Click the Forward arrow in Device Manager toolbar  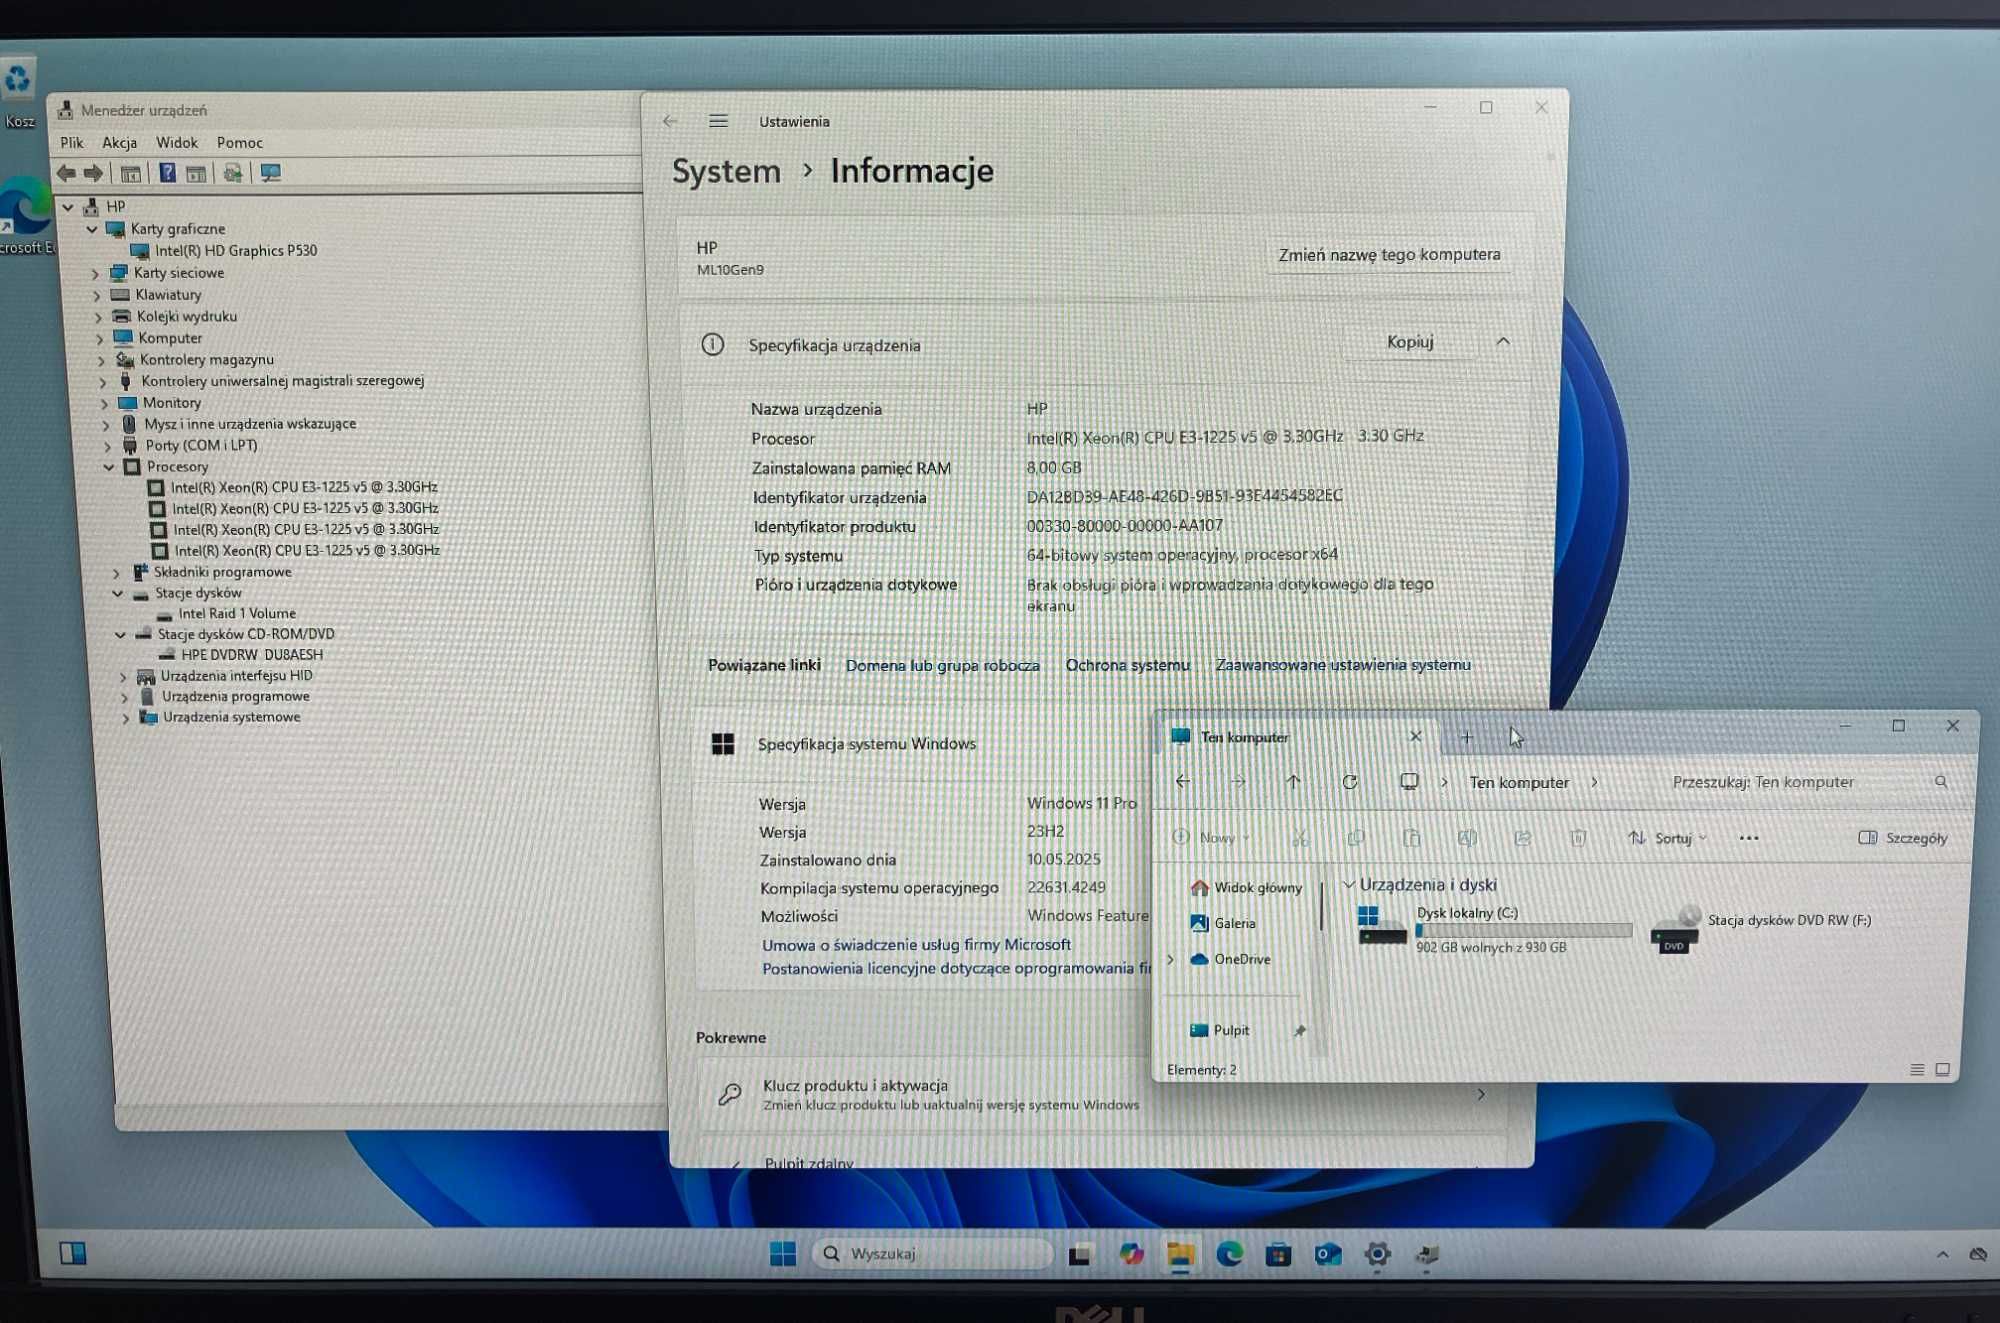[93, 173]
